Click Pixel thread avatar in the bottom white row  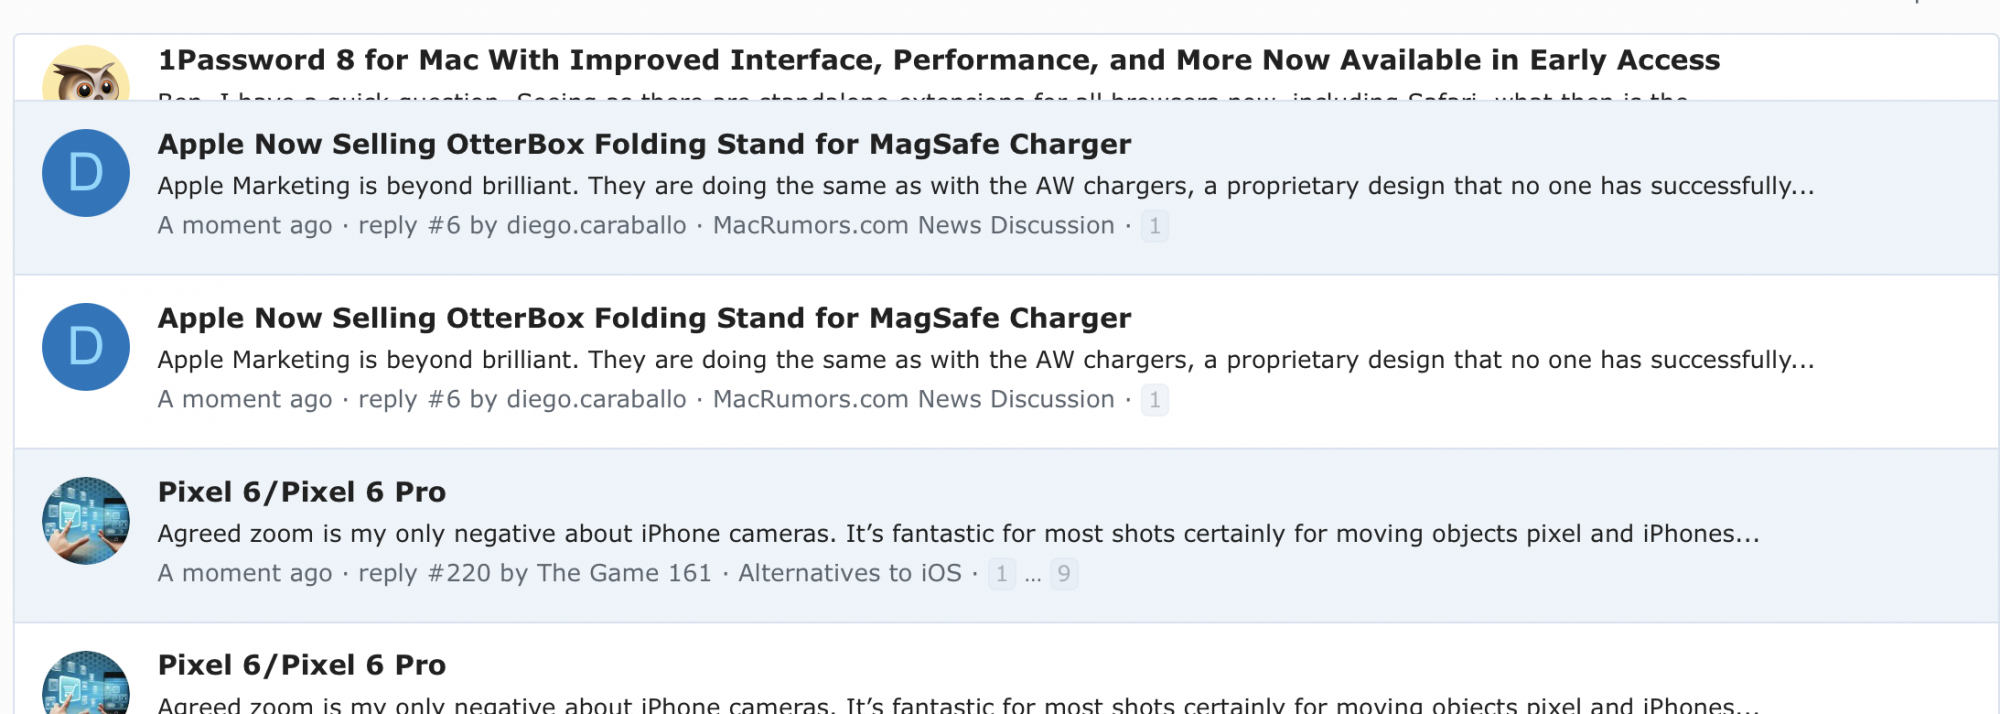[86, 684]
